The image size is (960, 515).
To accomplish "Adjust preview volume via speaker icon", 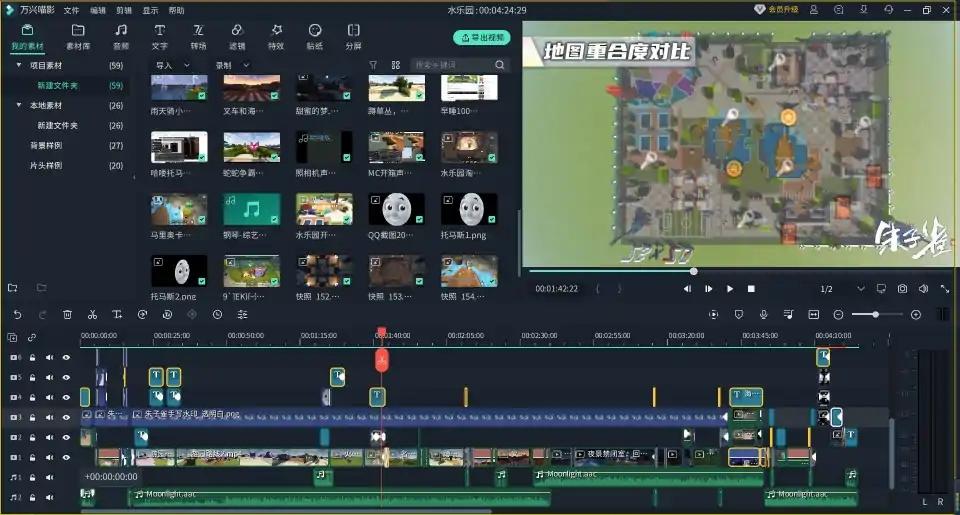I will (923, 288).
